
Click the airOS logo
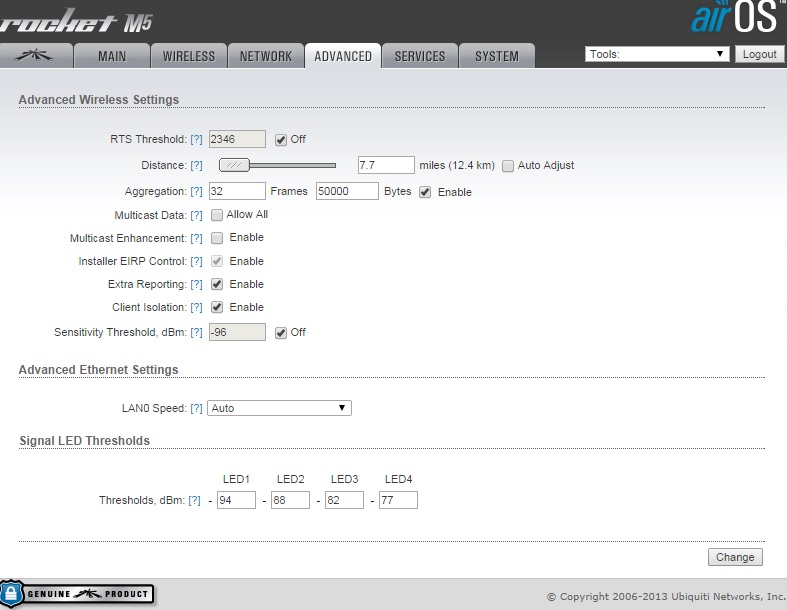point(738,17)
